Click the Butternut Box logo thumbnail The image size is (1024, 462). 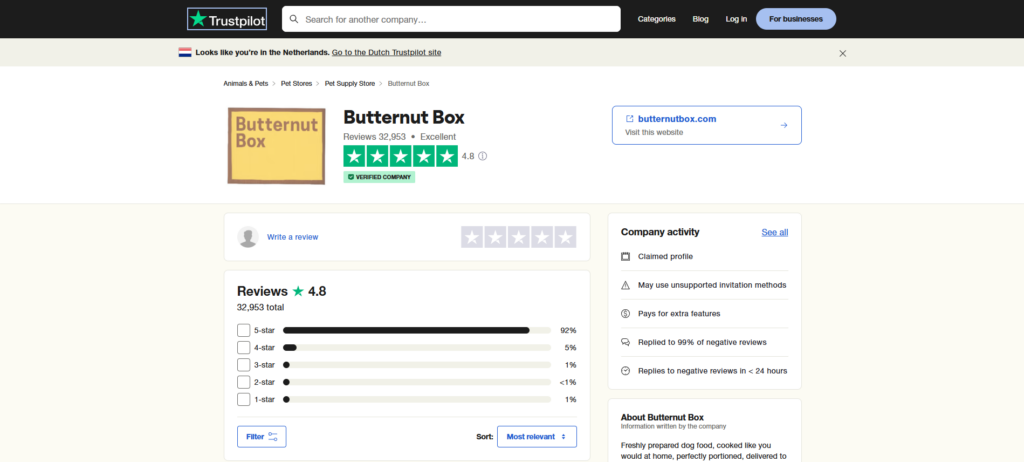coord(276,146)
